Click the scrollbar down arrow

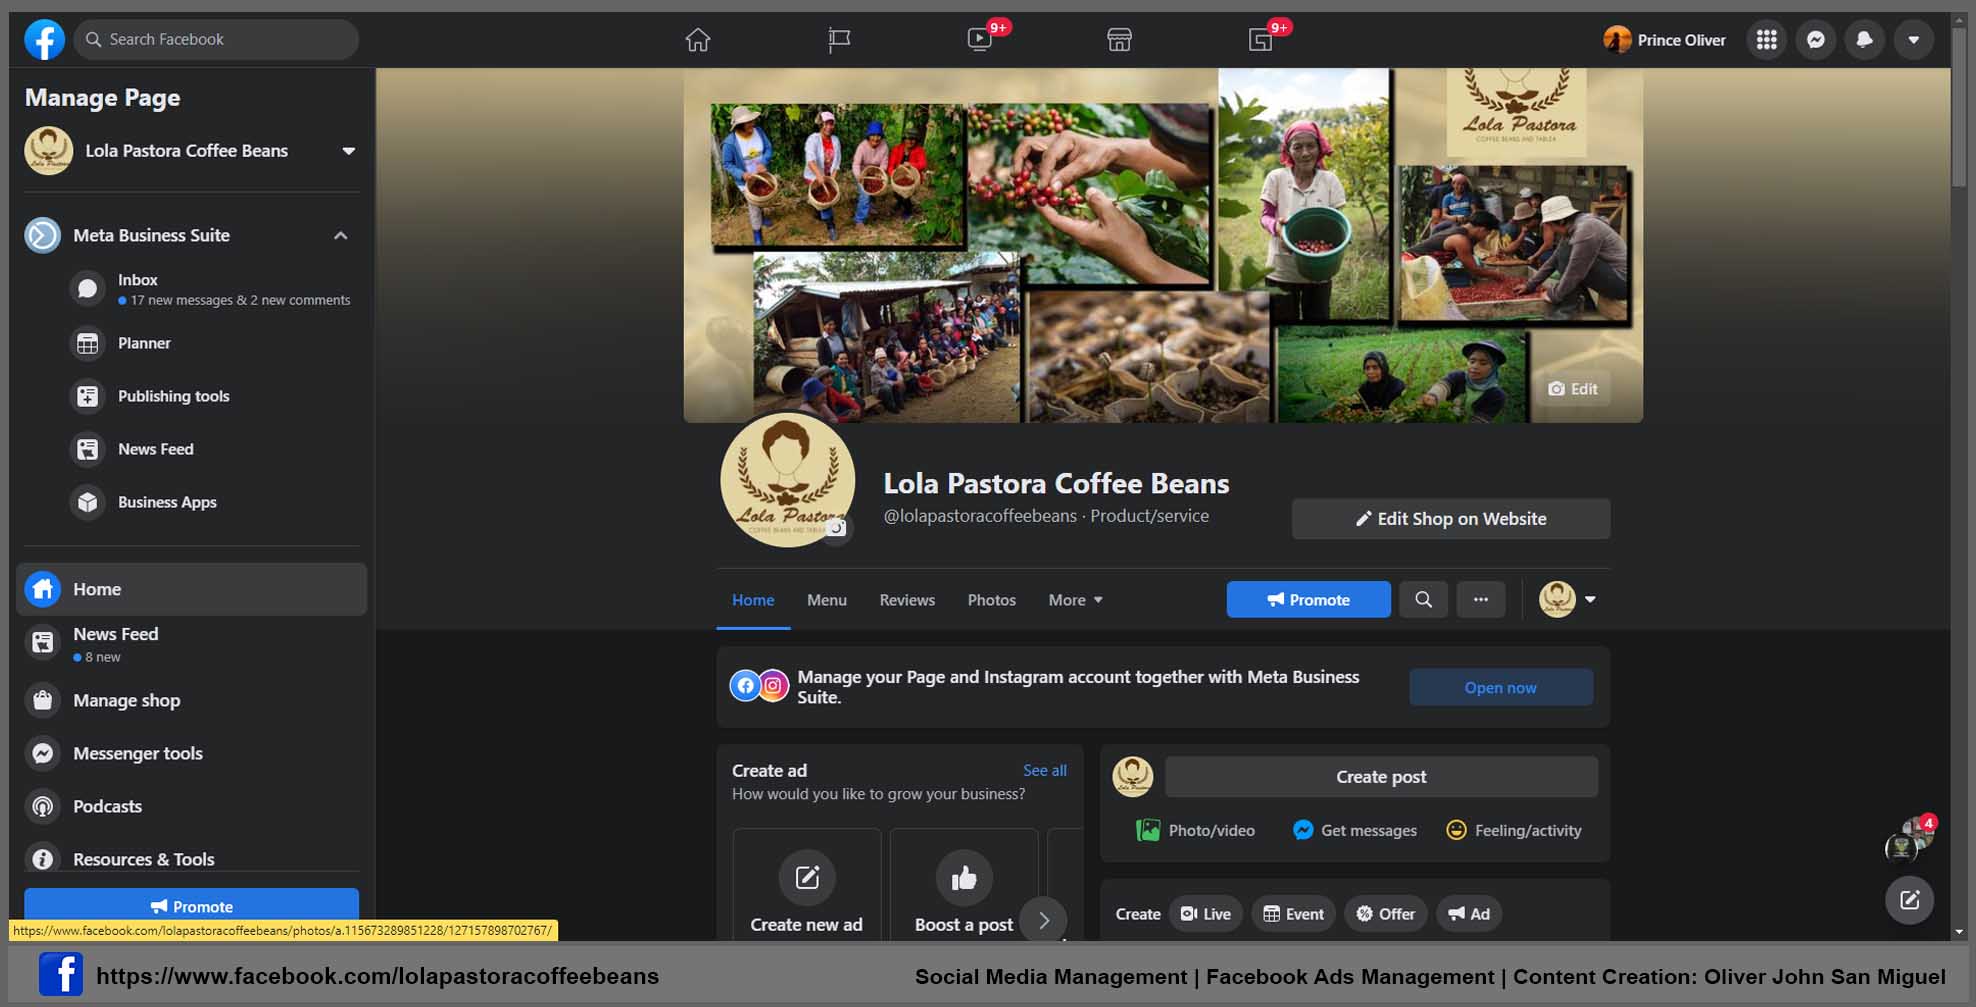[x=1960, y=932]
